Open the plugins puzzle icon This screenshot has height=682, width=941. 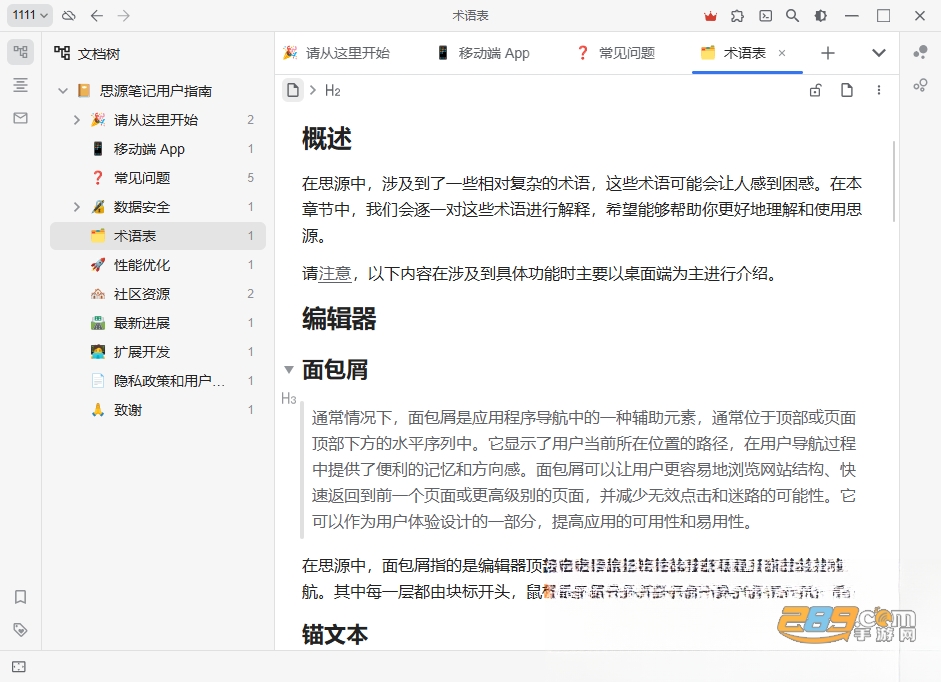click(738, 16)
